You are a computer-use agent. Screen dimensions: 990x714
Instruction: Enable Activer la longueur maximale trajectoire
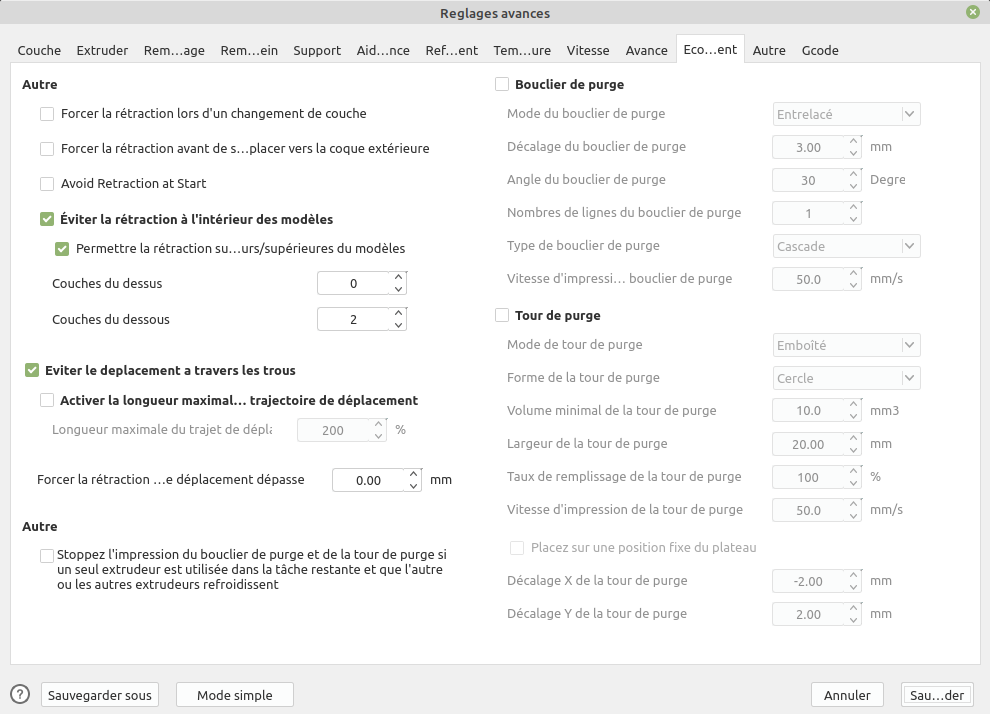(x=47, y=400)
